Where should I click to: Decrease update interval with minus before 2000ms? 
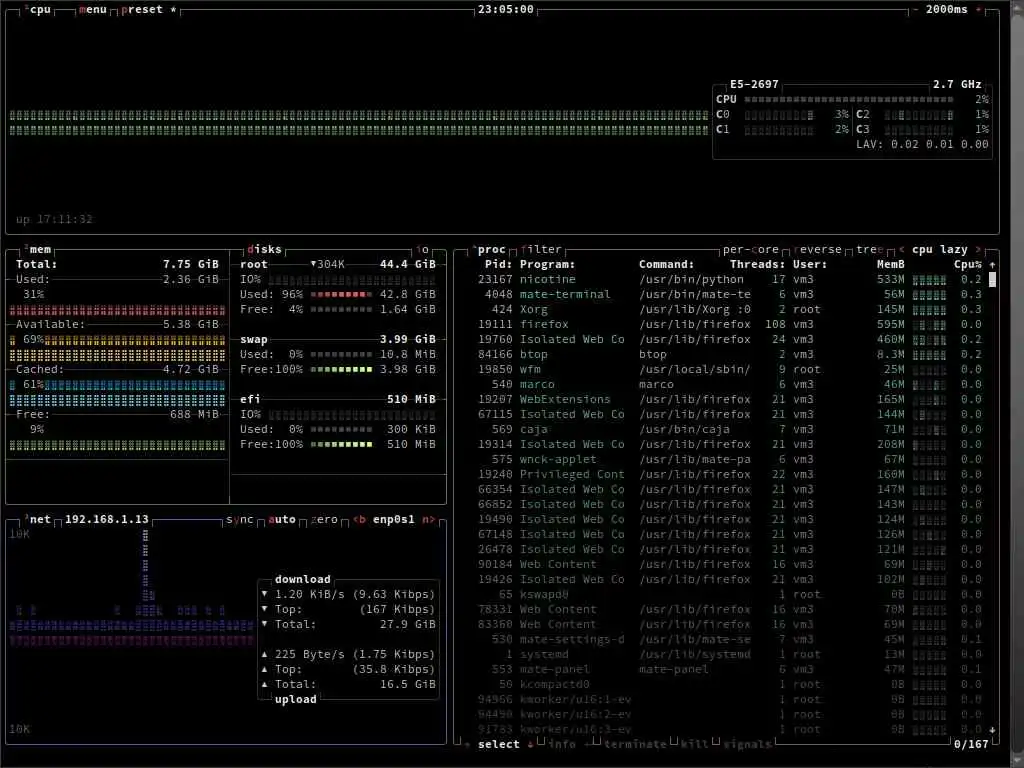click(914, 9)
